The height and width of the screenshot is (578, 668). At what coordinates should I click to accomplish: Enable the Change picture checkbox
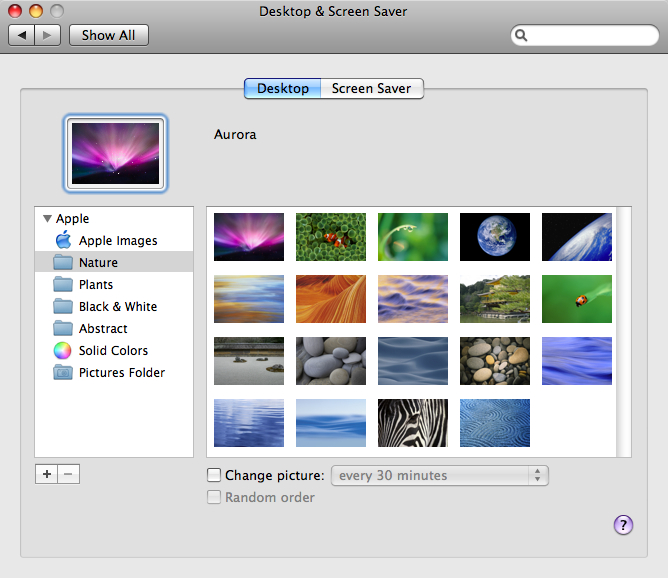[214, 475]
